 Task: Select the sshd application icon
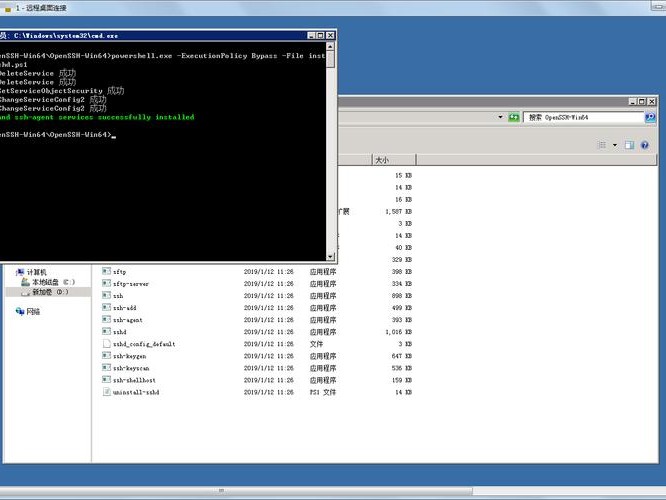106,331
